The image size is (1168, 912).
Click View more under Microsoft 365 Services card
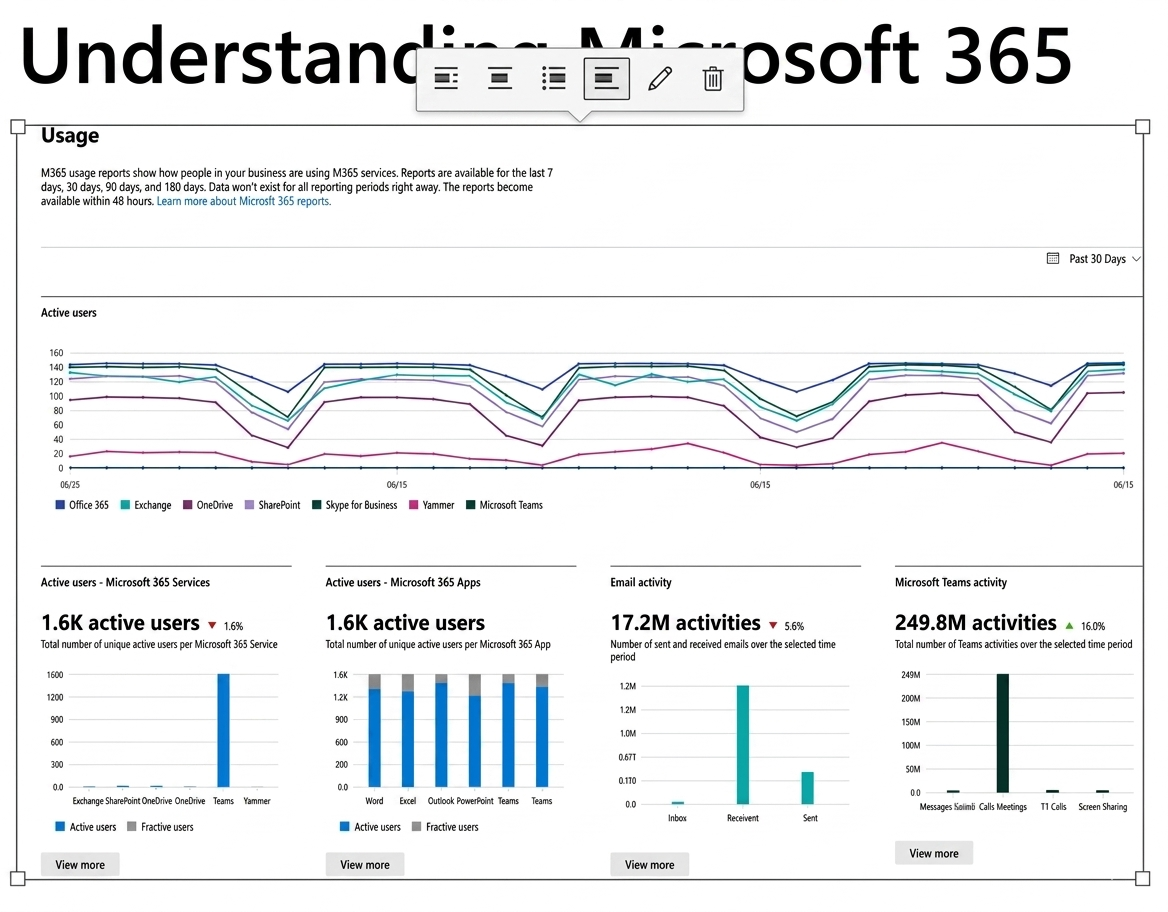80,864
